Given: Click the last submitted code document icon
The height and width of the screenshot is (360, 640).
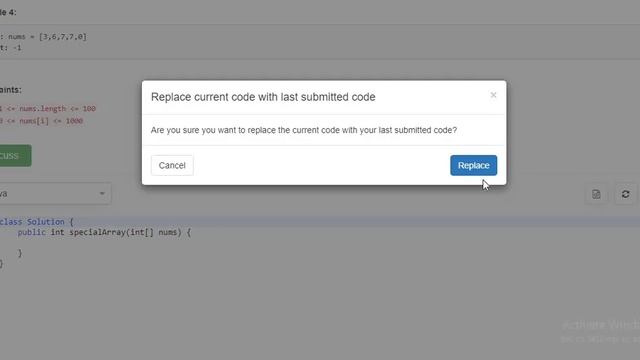Looking at the screenshot, I should [596, 194].
